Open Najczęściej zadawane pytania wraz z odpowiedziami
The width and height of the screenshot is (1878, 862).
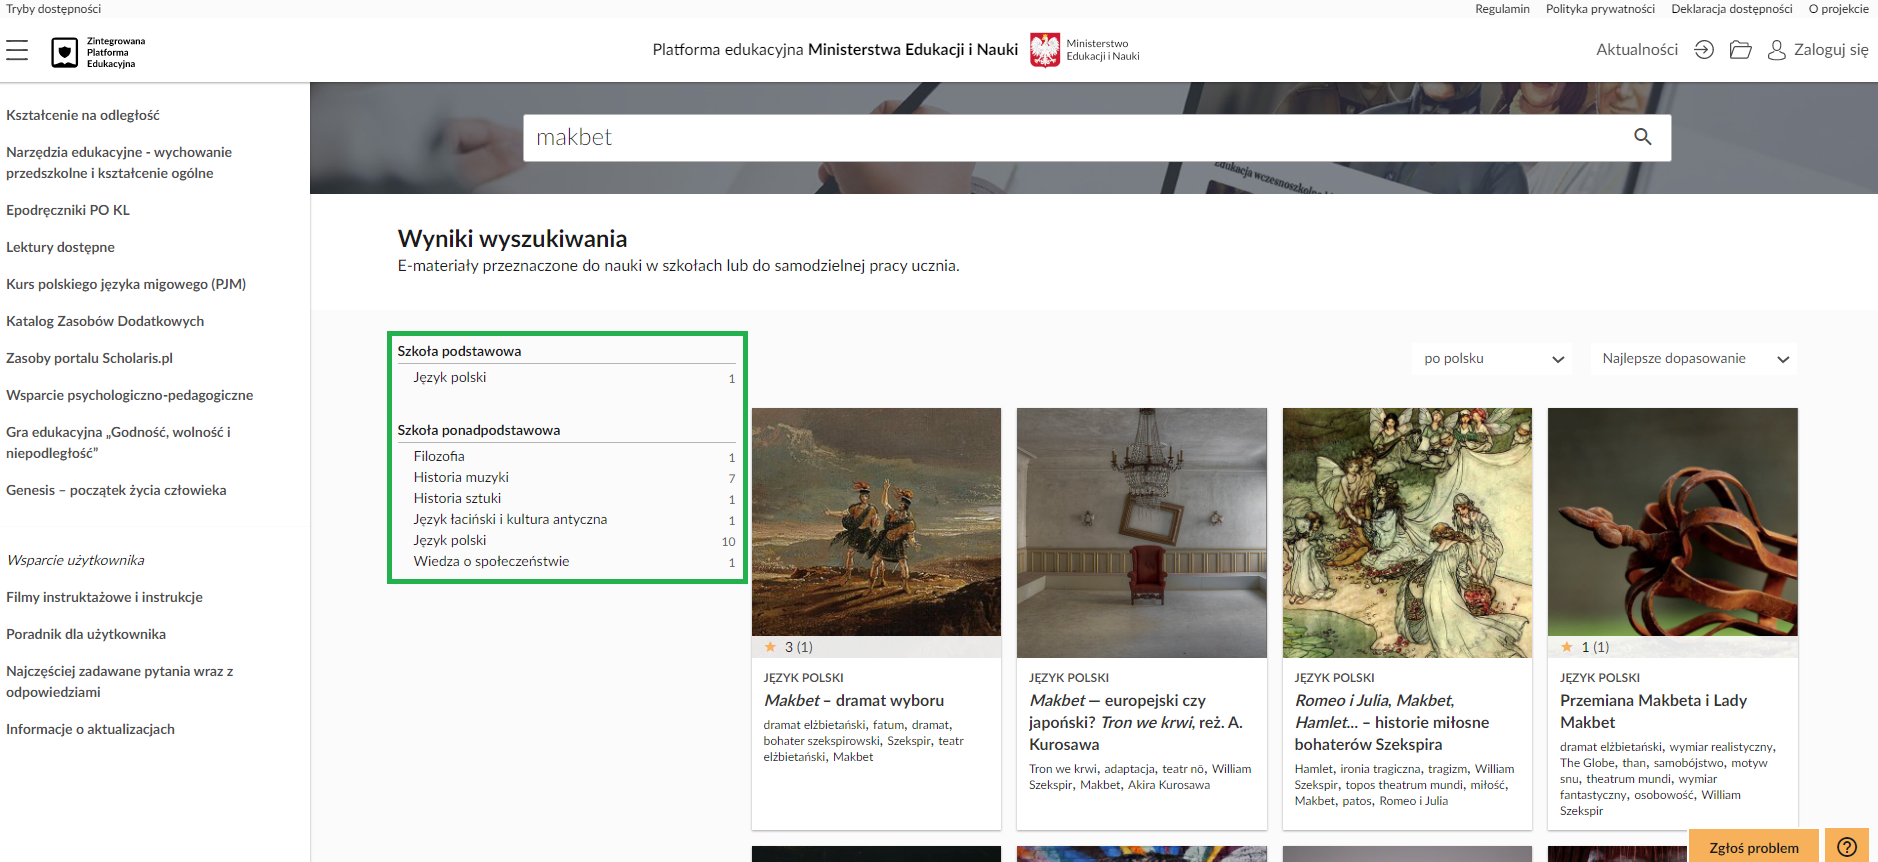tap(119, 681)
